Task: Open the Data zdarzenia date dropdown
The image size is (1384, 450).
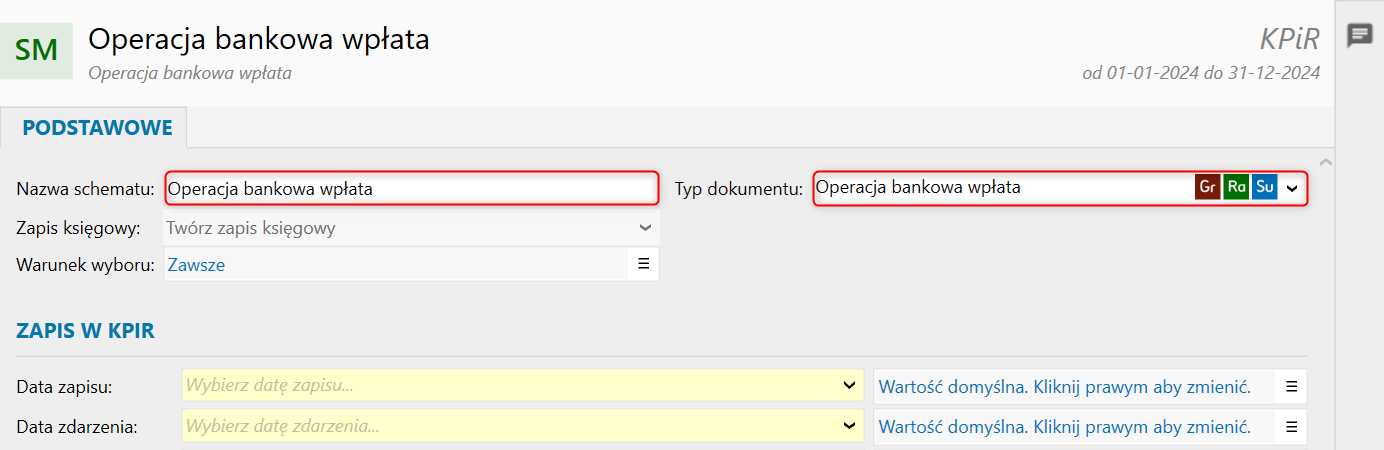Action: point(849,427)
